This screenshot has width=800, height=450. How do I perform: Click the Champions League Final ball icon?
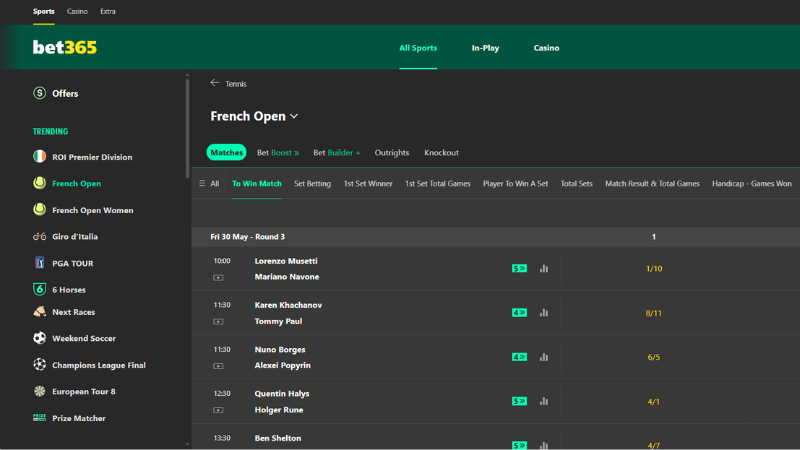pos(39,365)
